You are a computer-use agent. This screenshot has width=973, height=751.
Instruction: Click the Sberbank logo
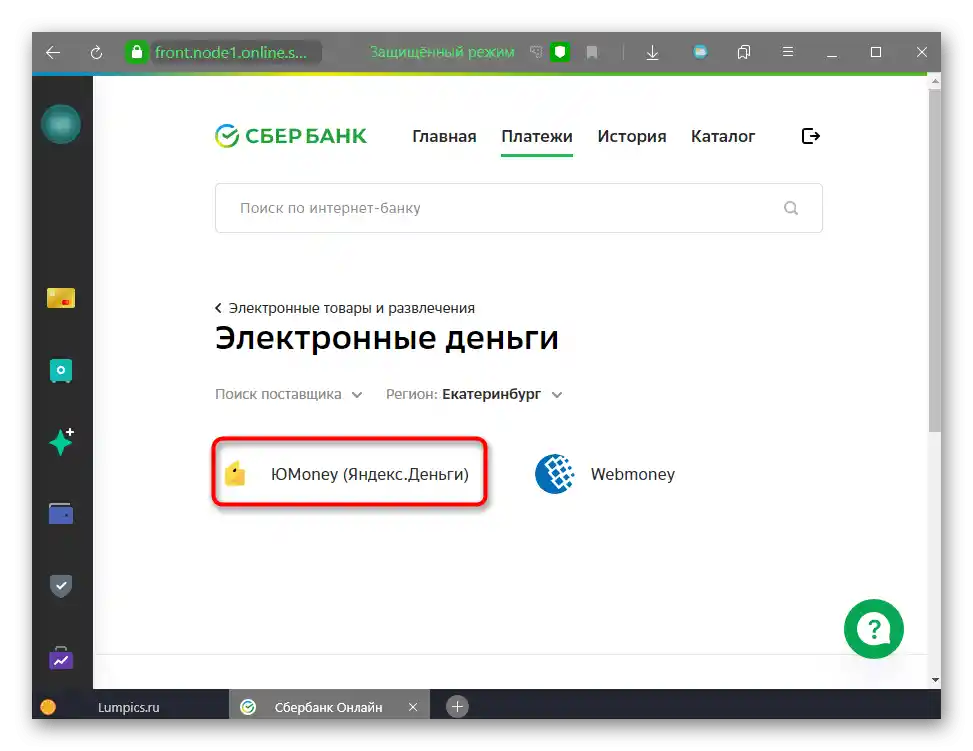coord(290,136)
